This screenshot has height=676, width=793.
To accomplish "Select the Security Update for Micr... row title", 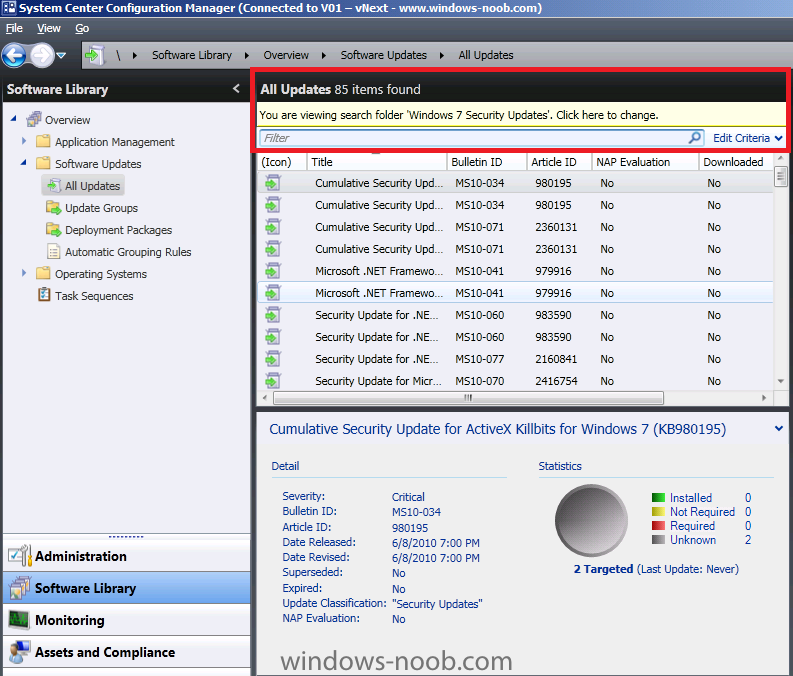I will [x=378, y=381].
